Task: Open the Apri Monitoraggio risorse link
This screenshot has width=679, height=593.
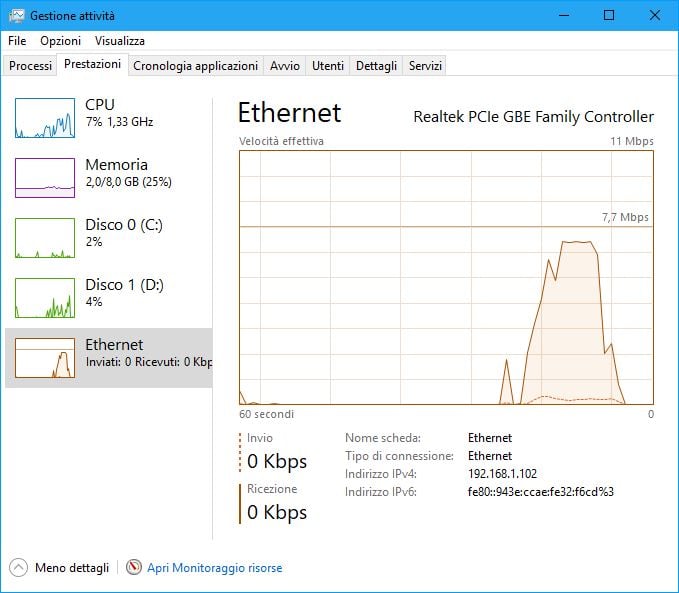Action: 215,568
